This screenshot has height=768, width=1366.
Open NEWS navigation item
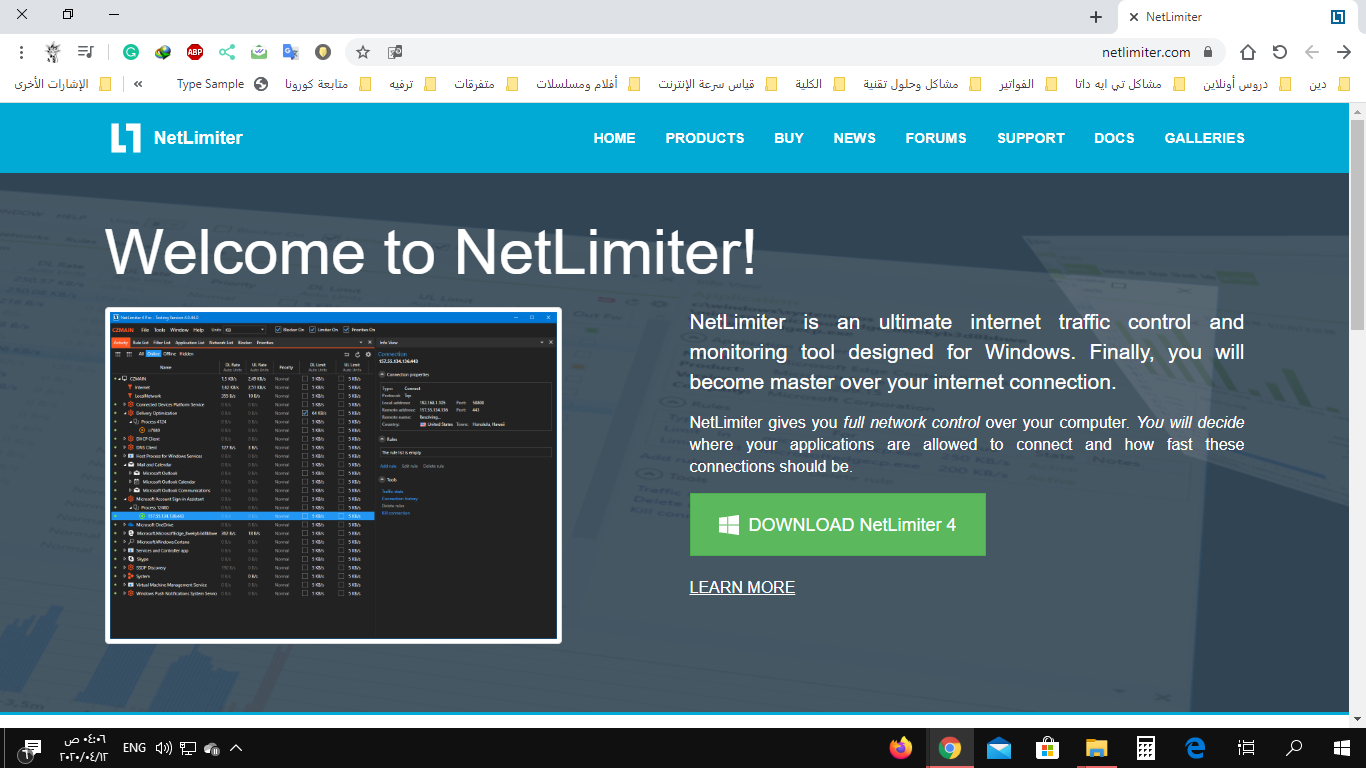coord(855,138)
